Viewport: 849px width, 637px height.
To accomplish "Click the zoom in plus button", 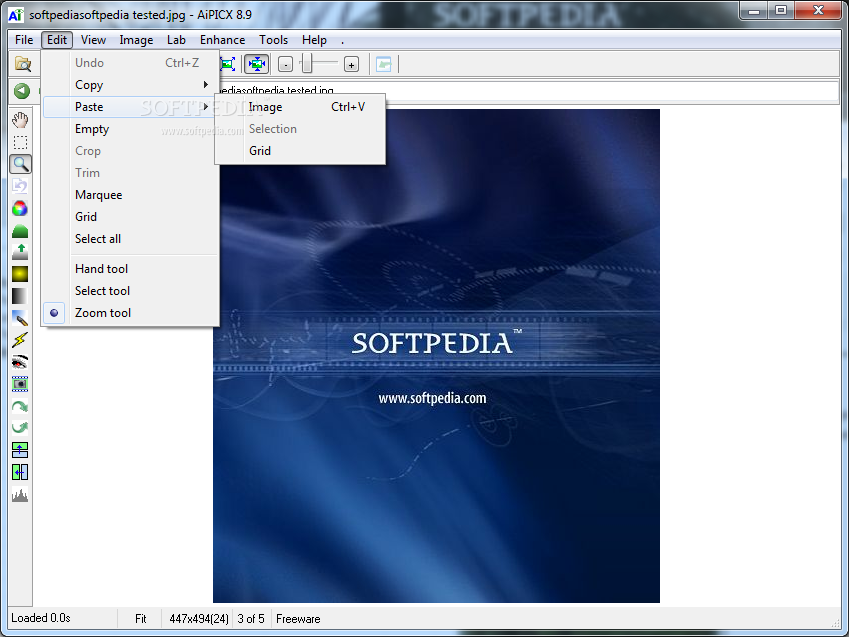I will pos(351,64).
